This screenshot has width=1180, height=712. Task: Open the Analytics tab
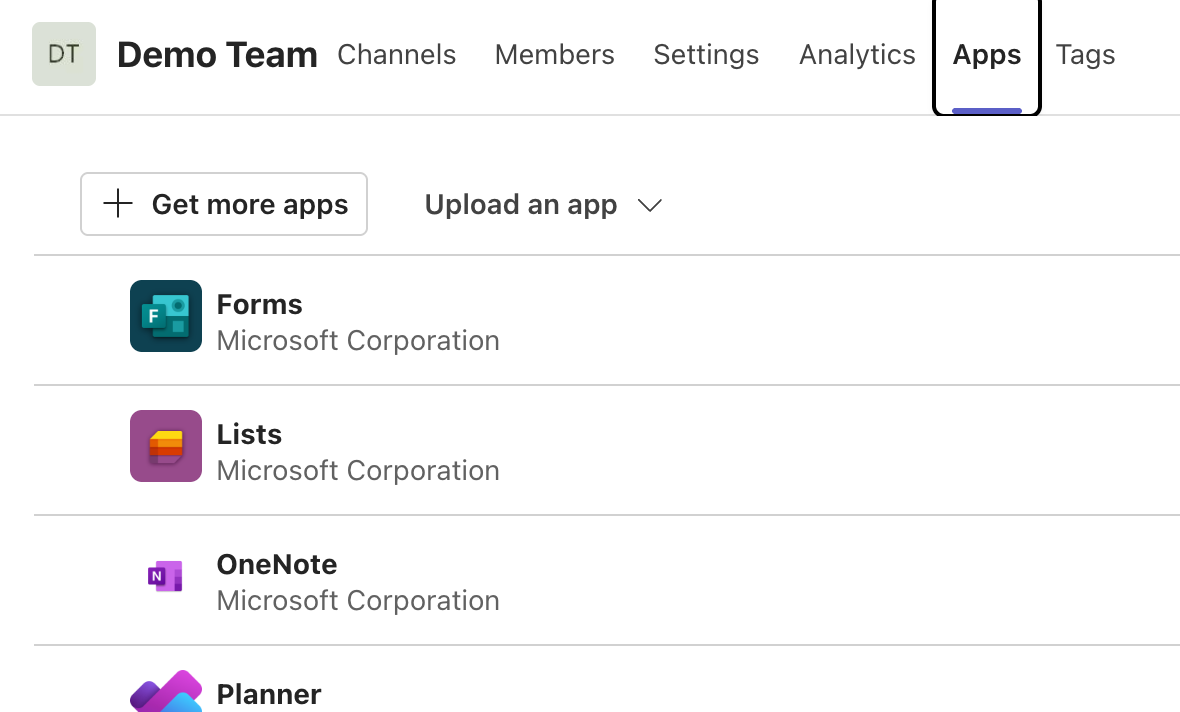857,55
